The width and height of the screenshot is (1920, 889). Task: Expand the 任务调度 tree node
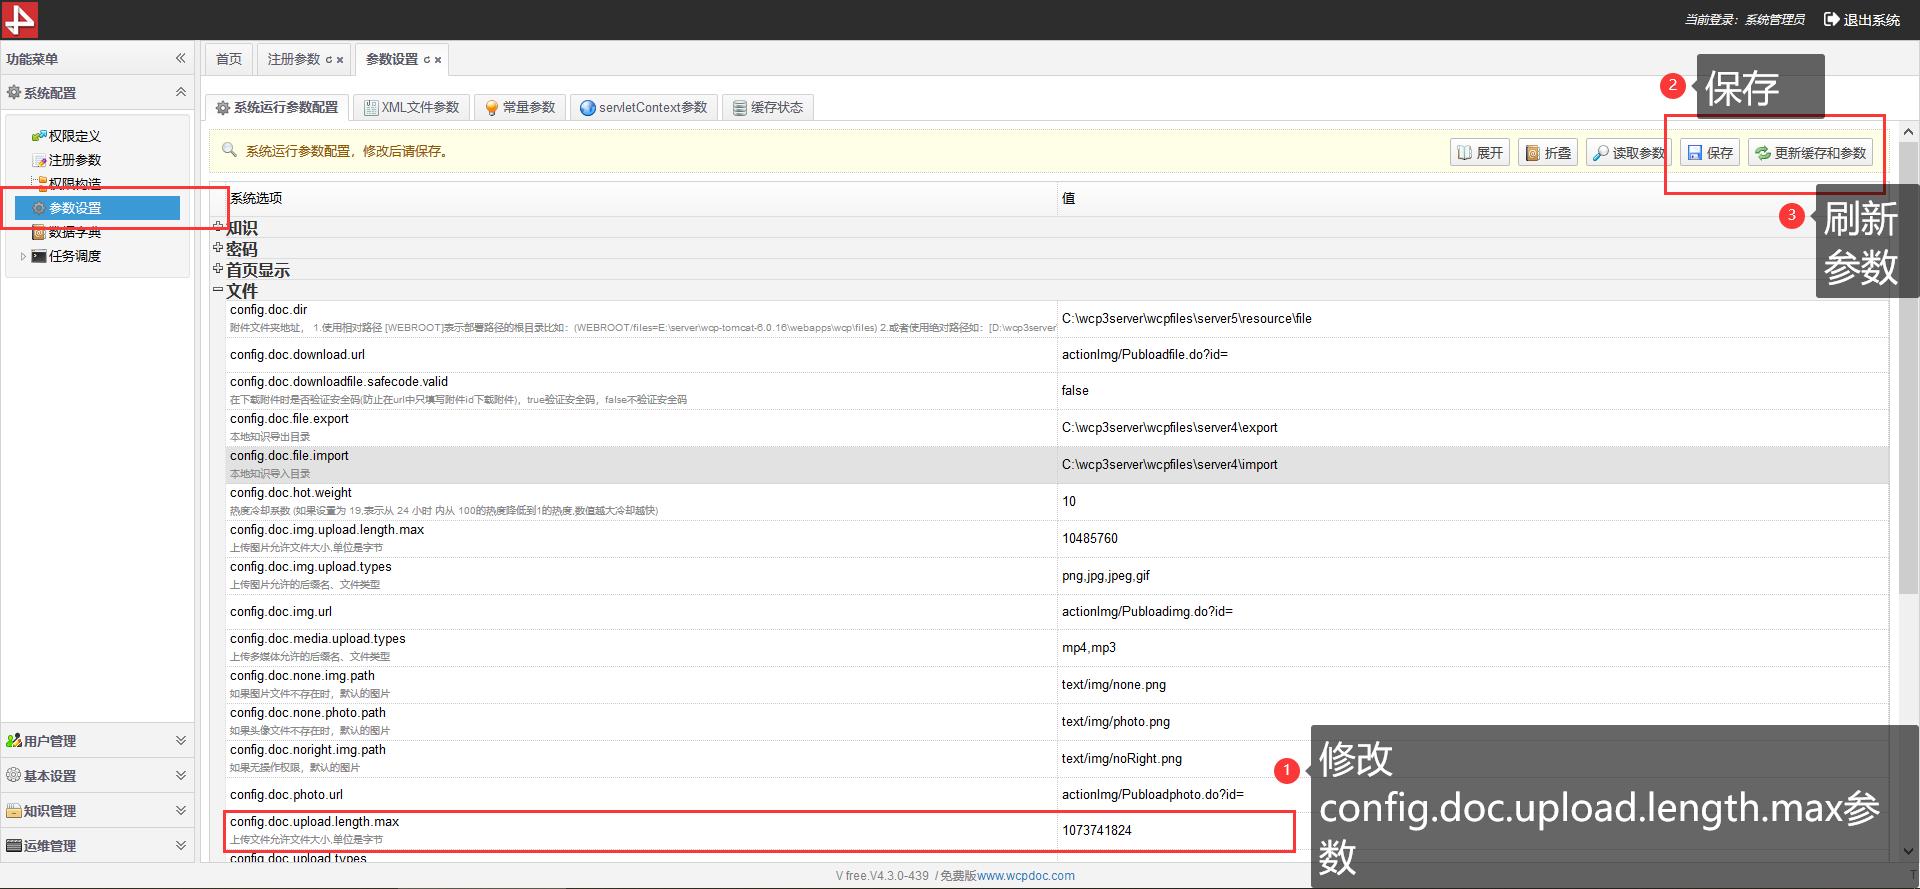23,256
